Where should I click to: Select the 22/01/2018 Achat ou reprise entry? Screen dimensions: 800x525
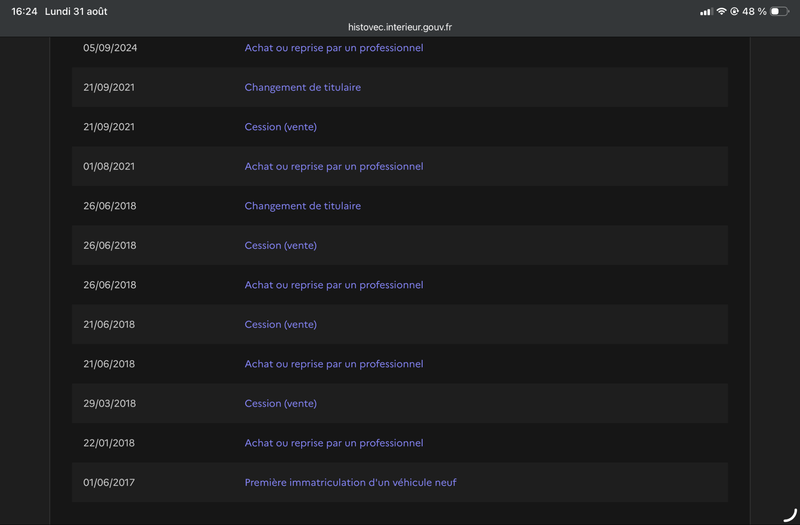(x=334, y=443)
